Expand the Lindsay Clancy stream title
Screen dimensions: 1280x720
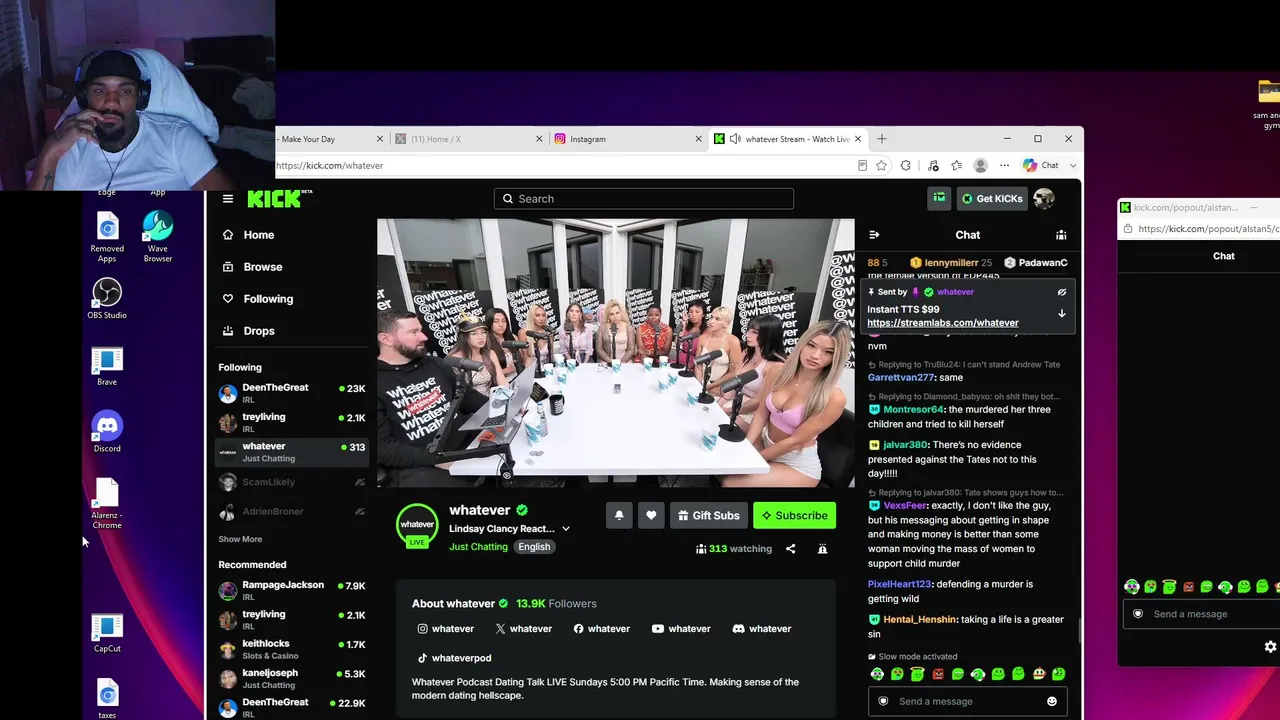[x=565, y=529]
